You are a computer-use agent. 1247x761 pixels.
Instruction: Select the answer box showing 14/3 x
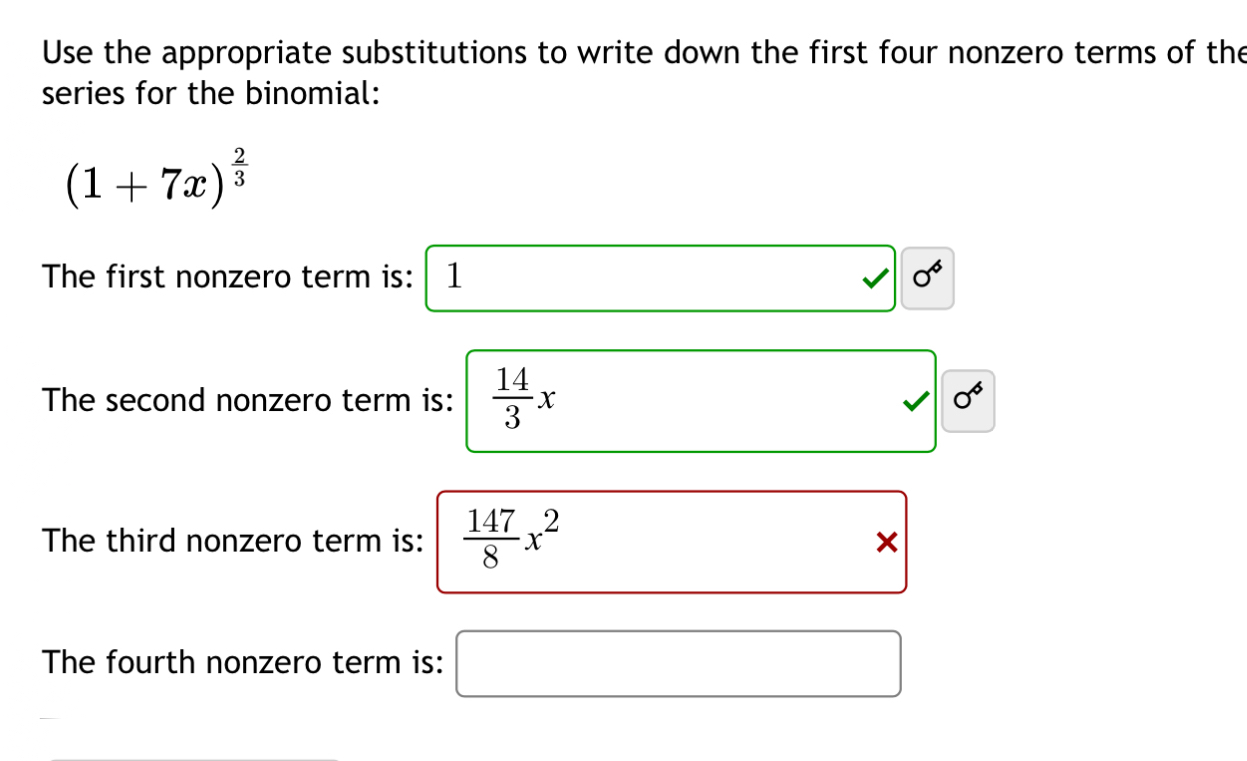click(700, 400)
